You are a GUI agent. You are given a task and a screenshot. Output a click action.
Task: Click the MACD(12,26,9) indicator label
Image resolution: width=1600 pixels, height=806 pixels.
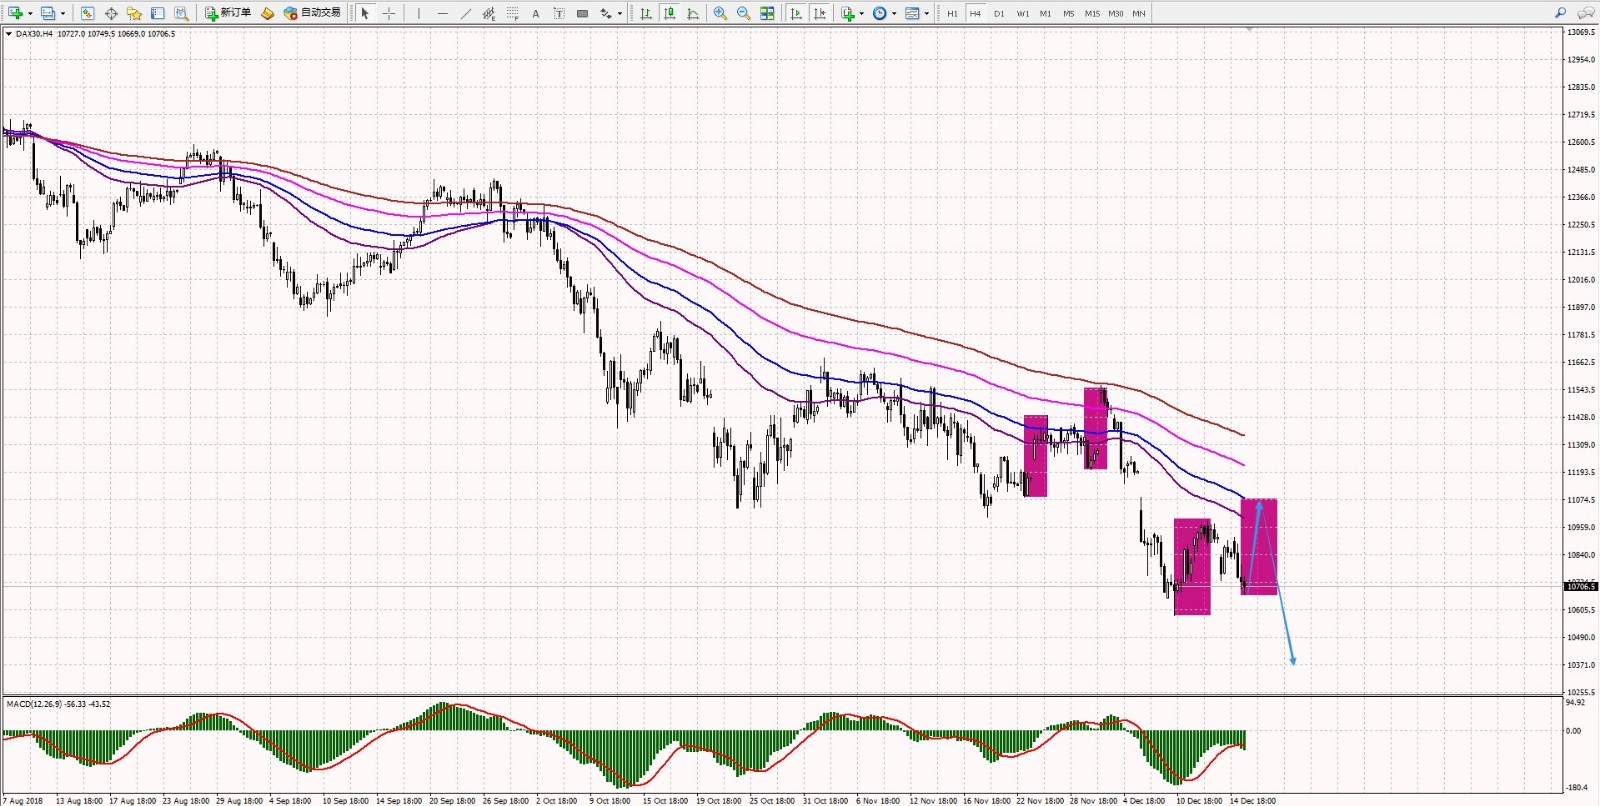coord(58,704)
